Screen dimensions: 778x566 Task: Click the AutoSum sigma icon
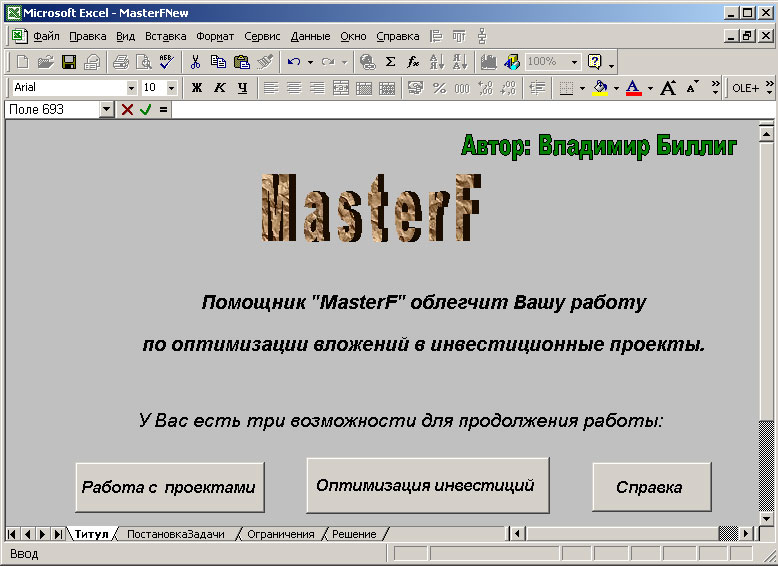pyautogui.click(x=390, y=62)
